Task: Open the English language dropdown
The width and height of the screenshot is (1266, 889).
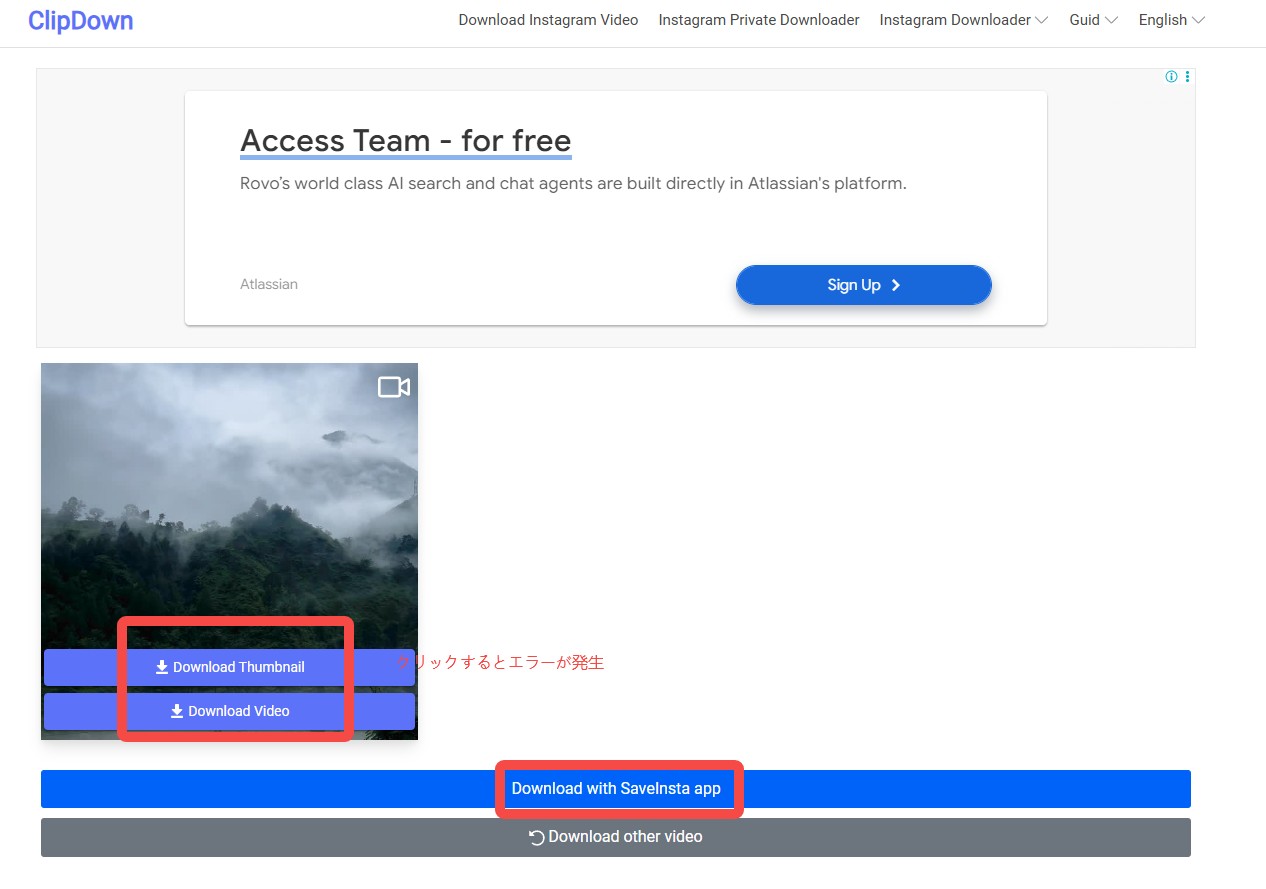Action: (1172, 20)
